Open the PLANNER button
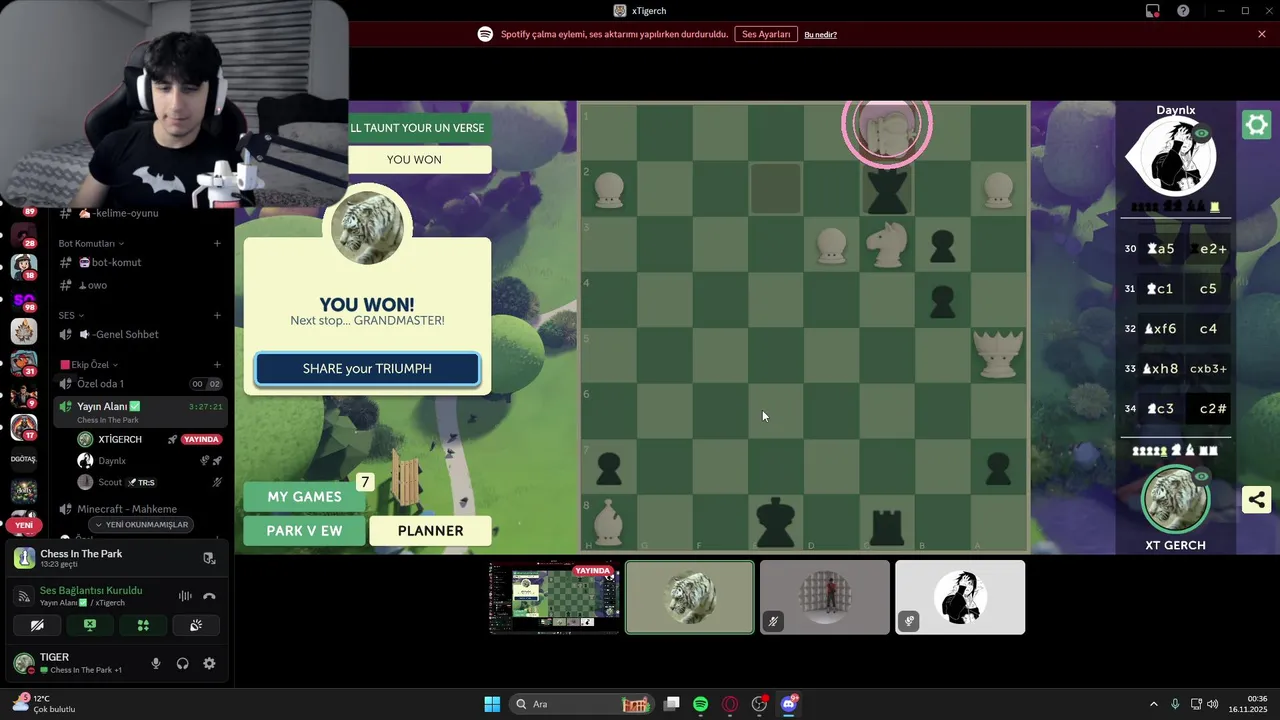The image size is (1280, 720). (430, 531)
